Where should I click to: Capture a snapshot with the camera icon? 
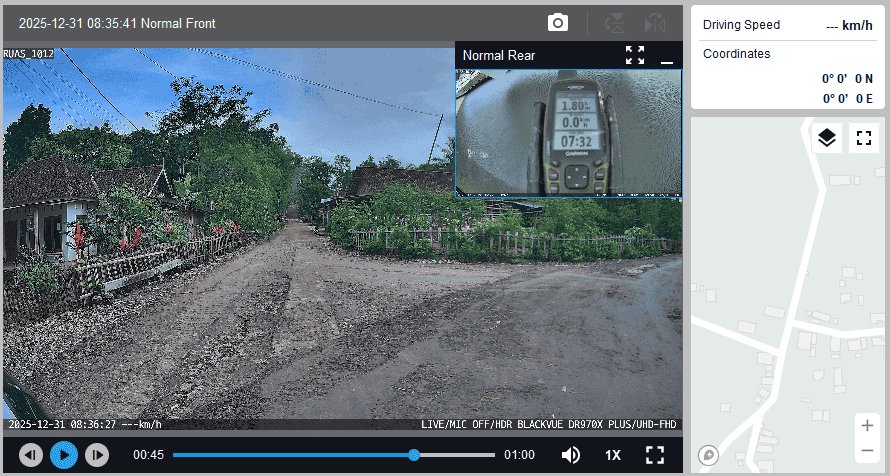[x=557, y=23]
